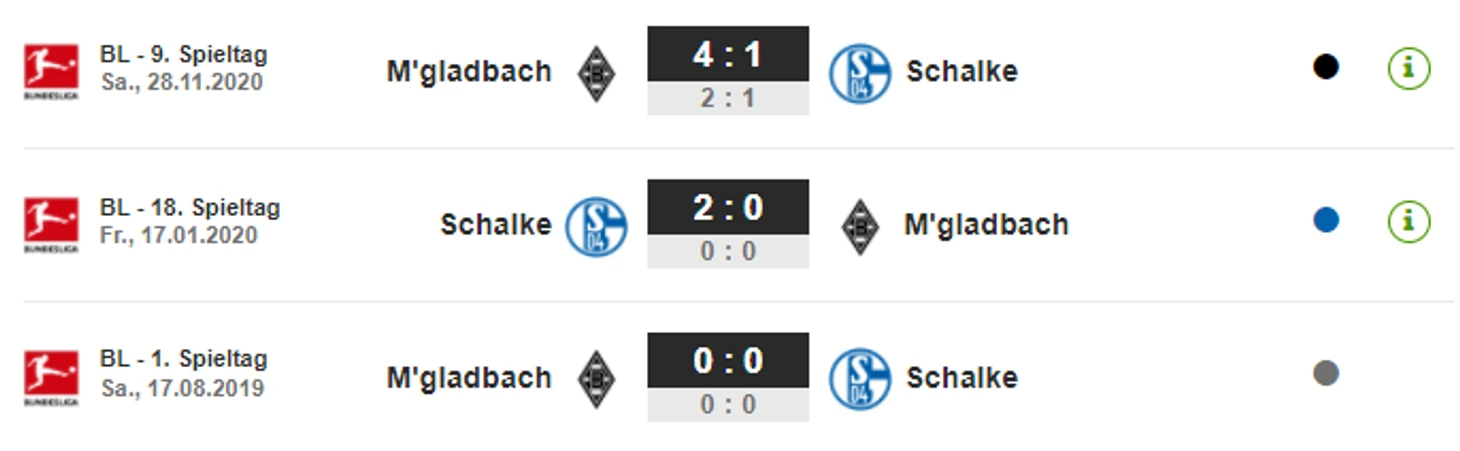Click Schalke crest in the 0:0 match
This screenshot has height=451, width=1460.
(859, 379)
